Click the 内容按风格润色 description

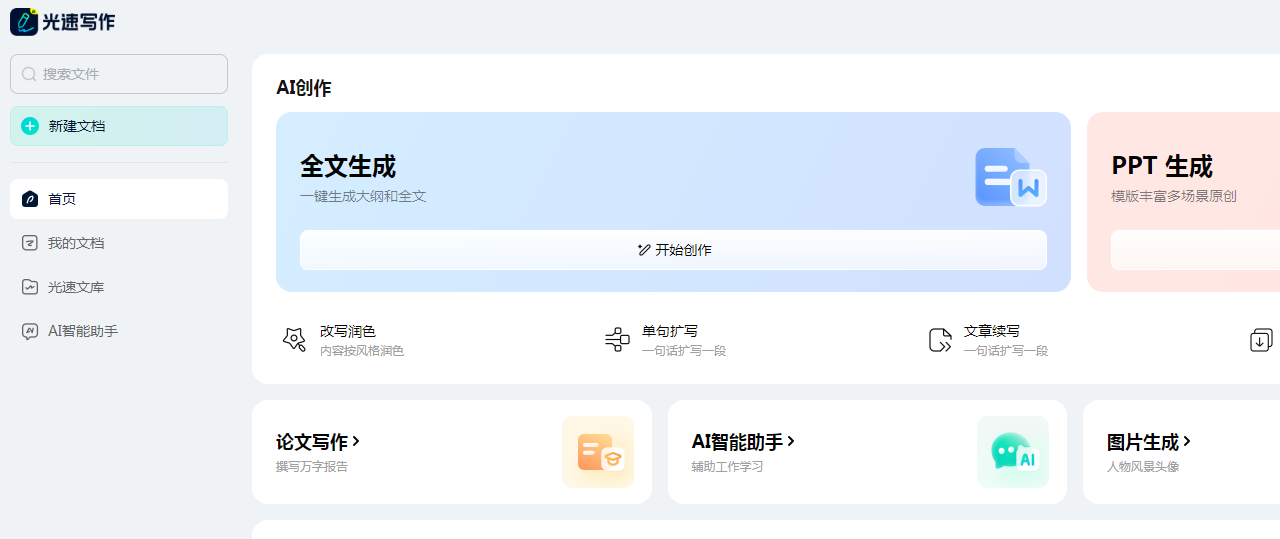pos(362,351)
